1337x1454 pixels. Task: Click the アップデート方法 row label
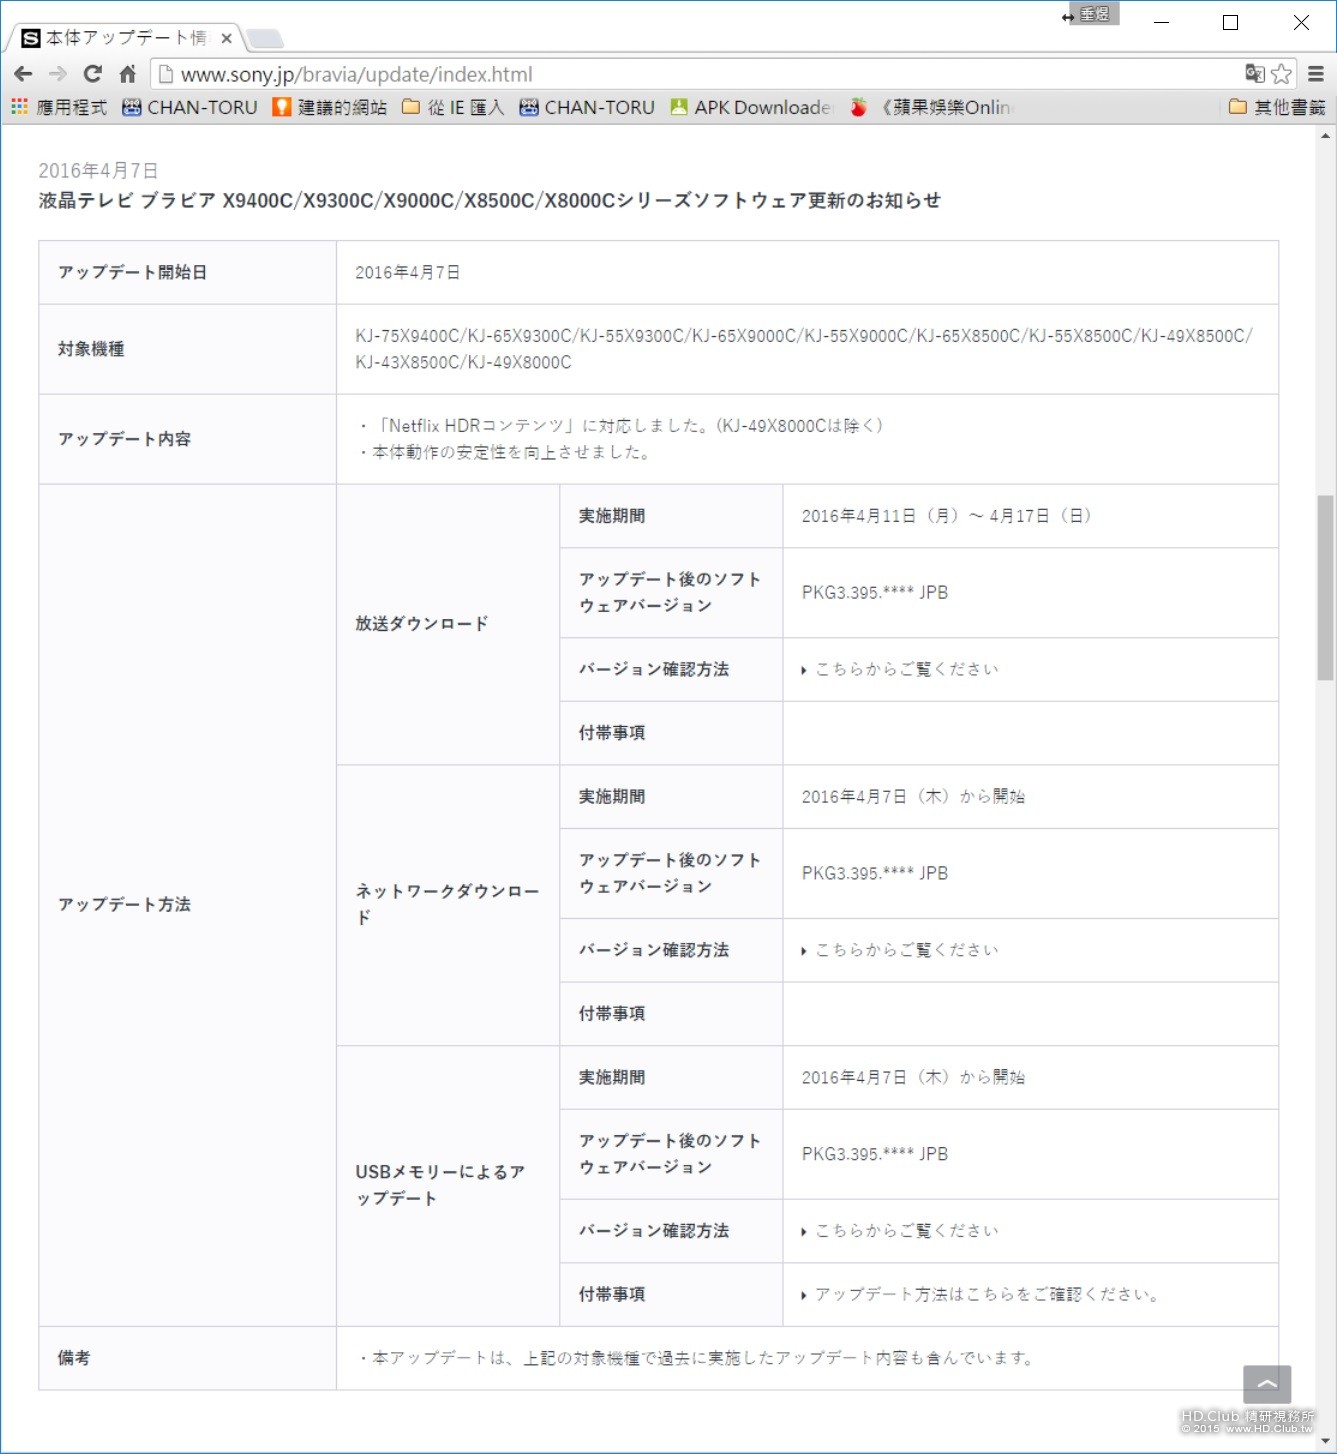(124, 904)
